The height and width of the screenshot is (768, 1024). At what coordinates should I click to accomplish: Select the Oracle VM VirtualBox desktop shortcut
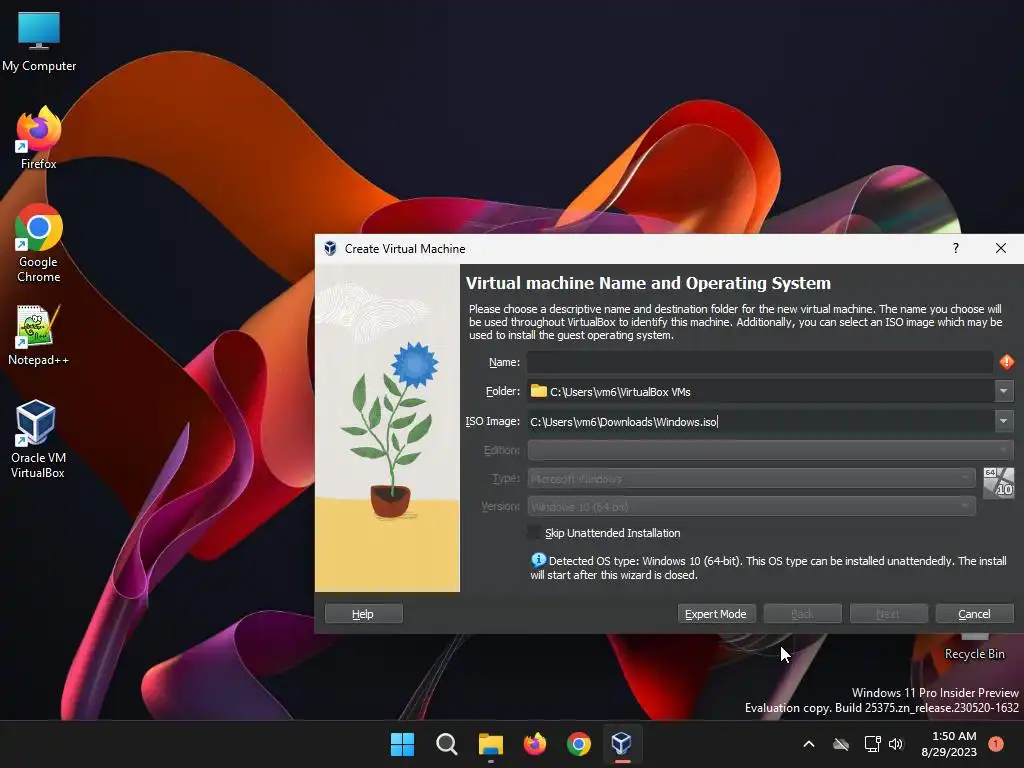(38, 439)
